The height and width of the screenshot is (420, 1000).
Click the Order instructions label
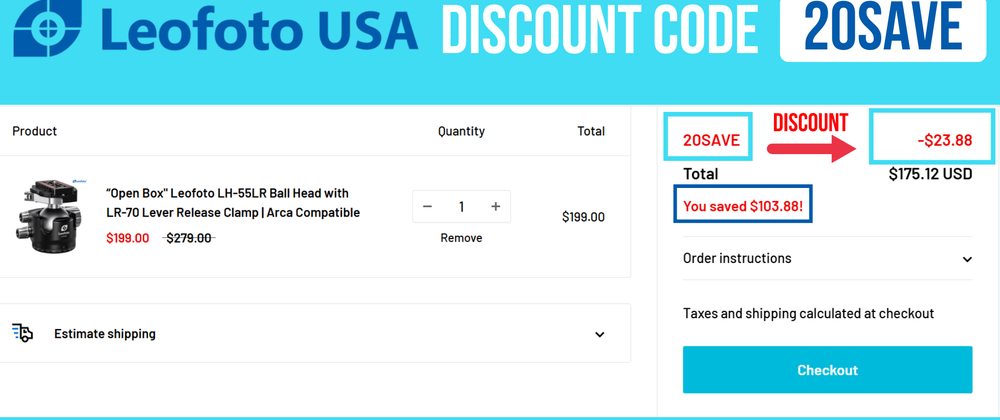[737, 258]
